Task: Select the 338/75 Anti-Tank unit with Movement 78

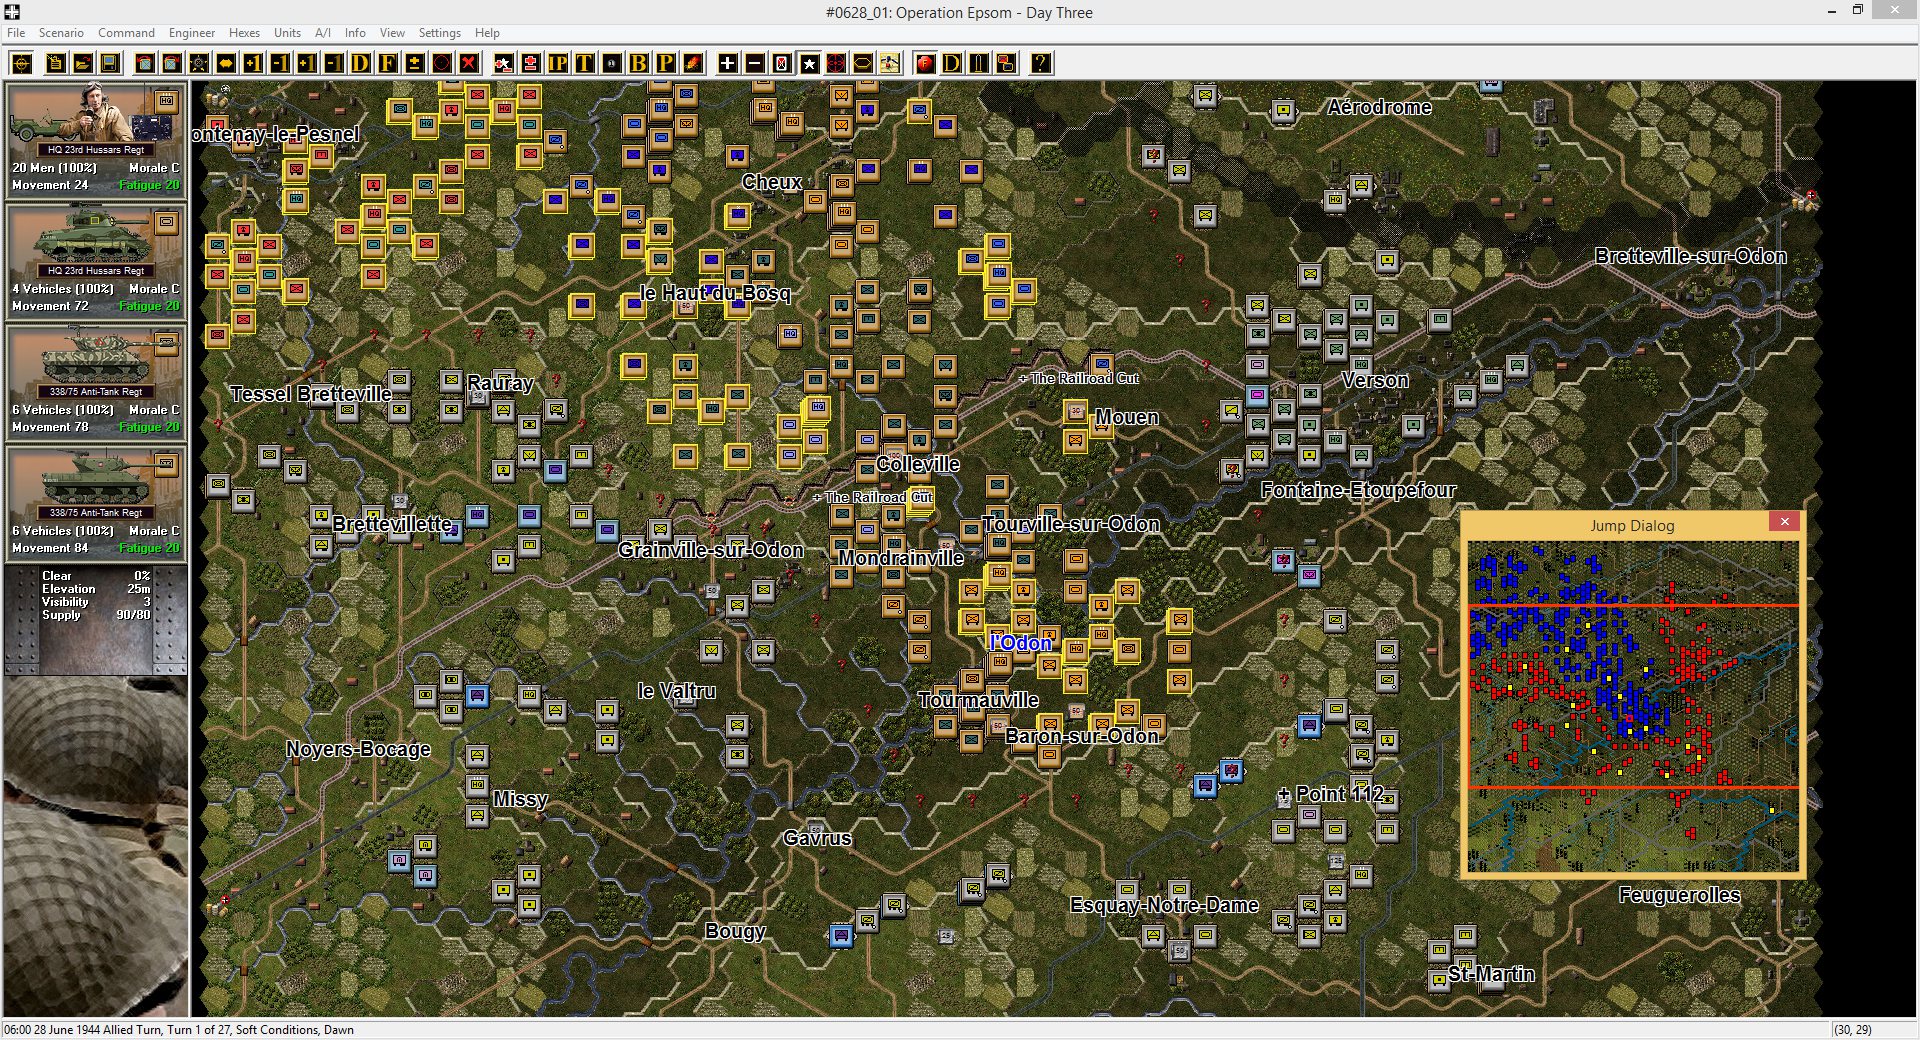Action: click(x=96, y=382)
